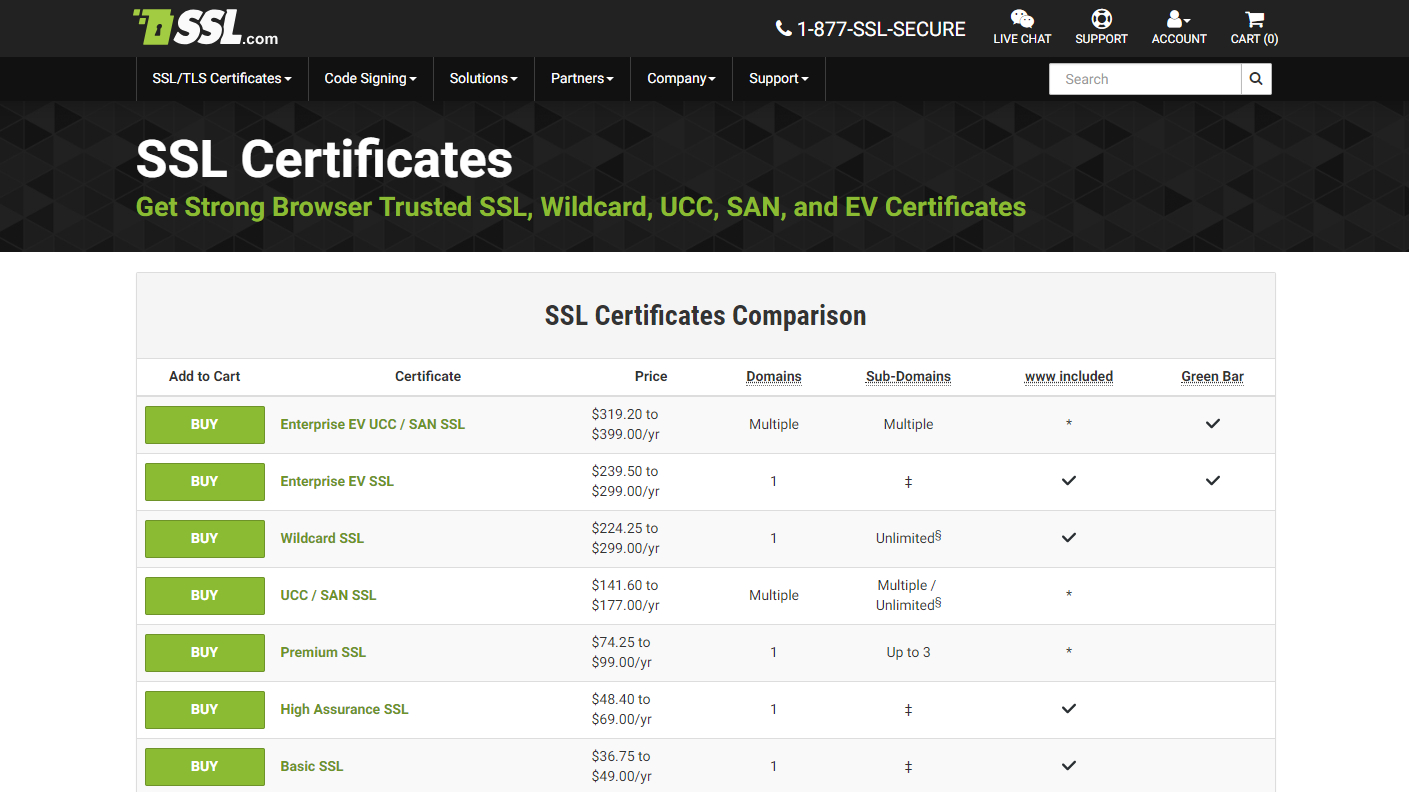
Task: Open the Basic SSL link
Action: click(312, 766)
